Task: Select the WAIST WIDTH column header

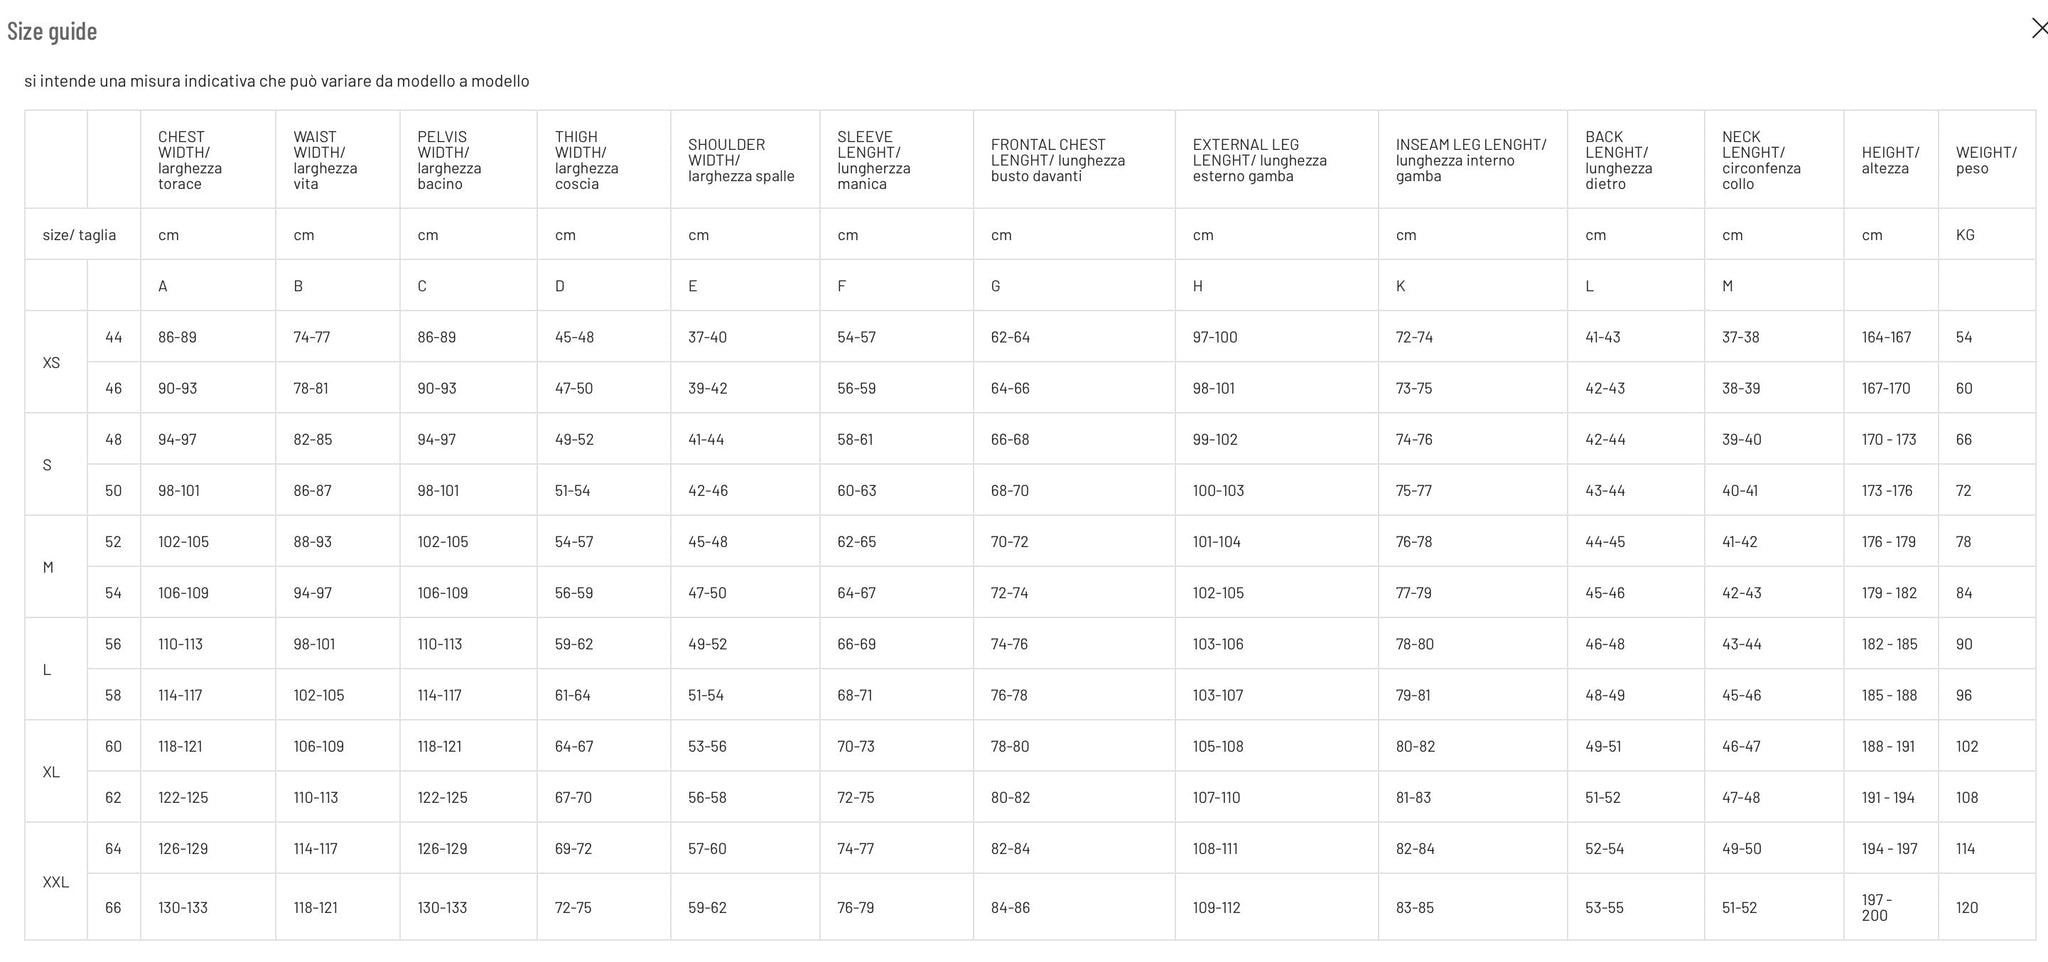Action: pyautogui.click(x=325, y=160)
